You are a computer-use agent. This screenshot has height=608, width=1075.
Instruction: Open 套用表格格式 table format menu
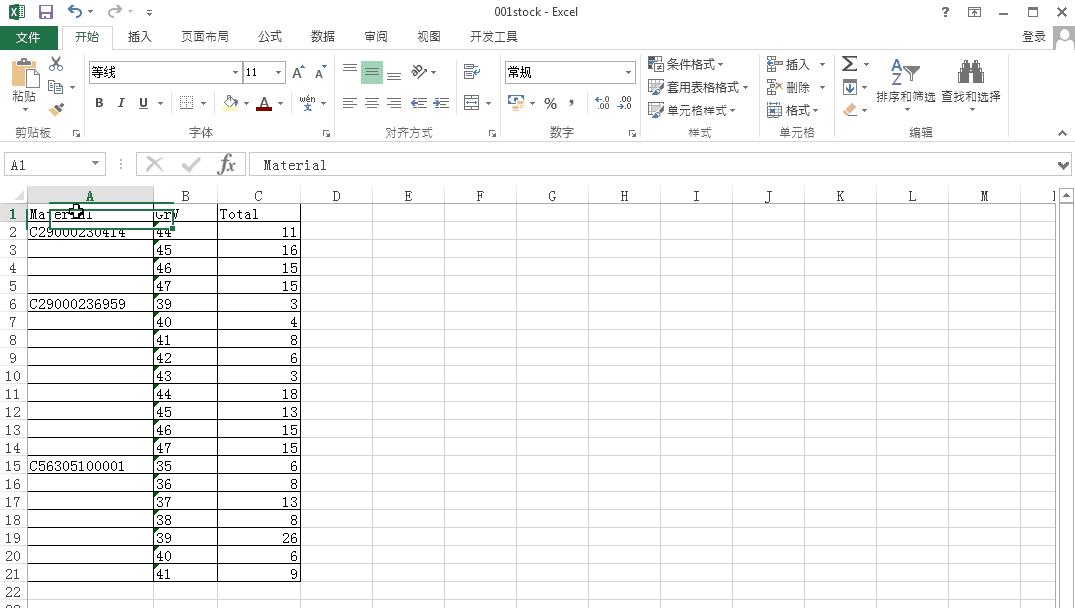pos(698,87)
